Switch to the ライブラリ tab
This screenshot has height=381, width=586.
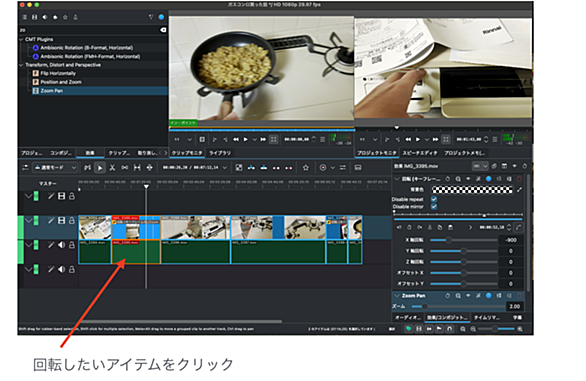pos(220,153)
